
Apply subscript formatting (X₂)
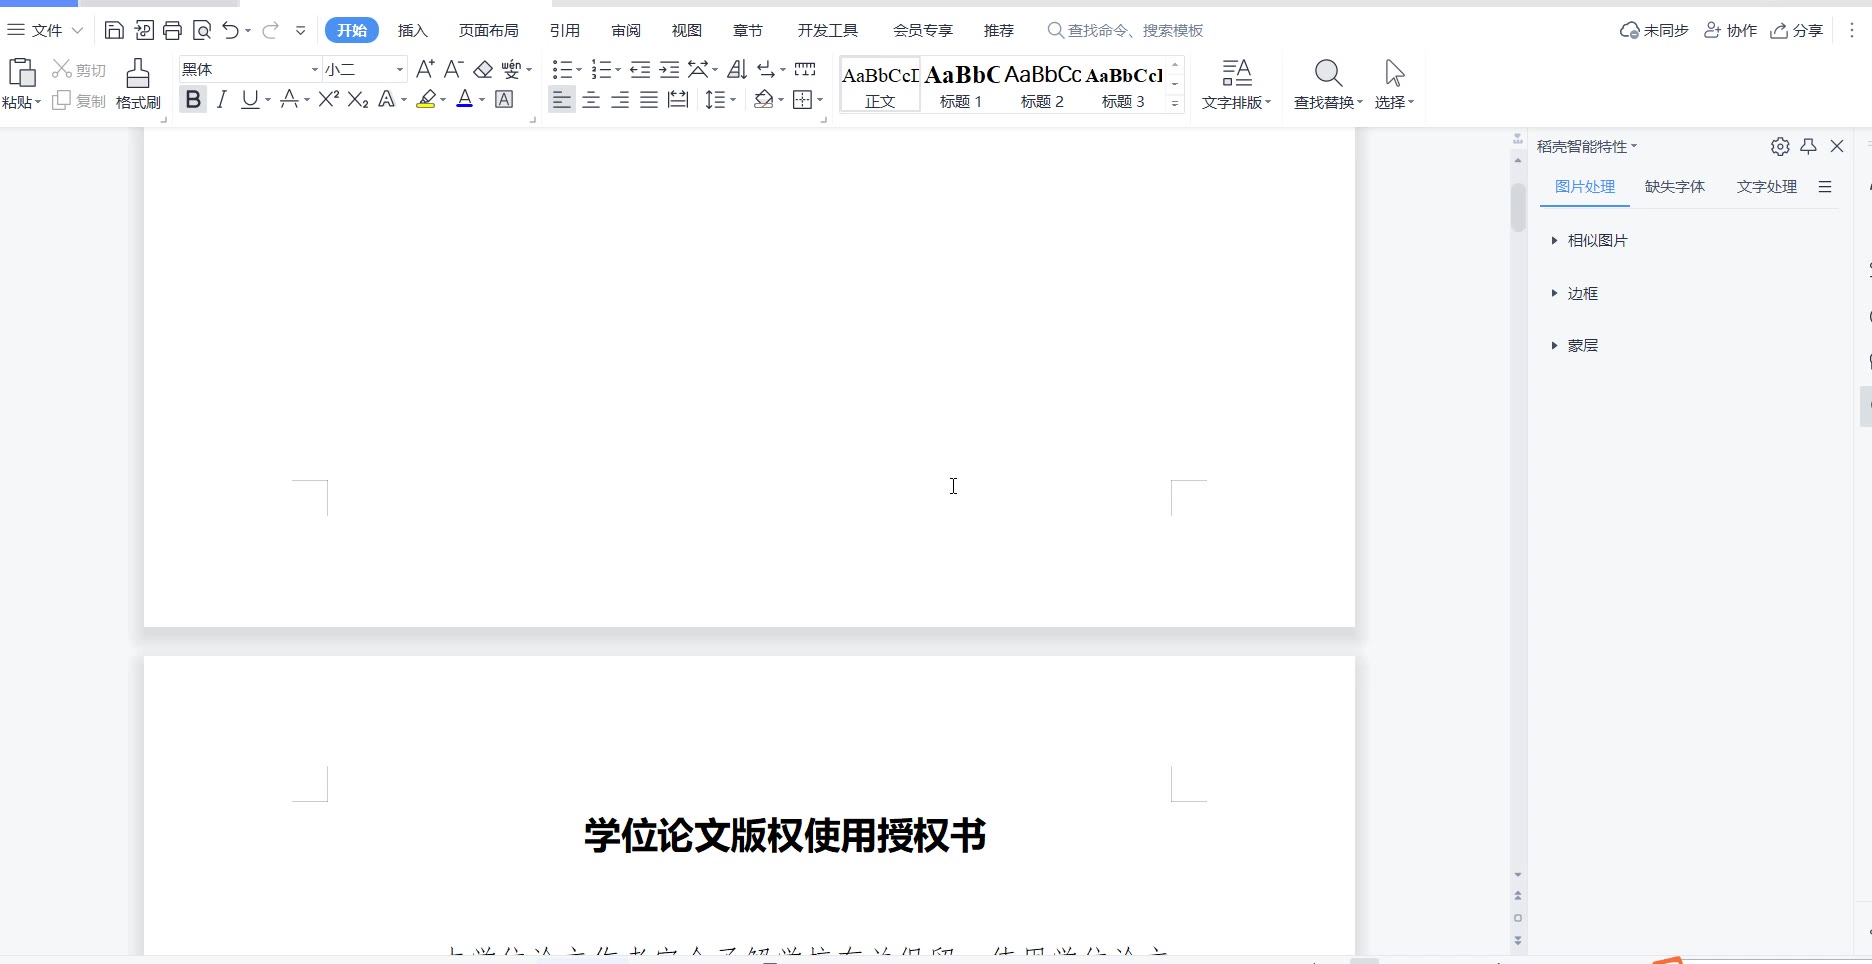(358, 99)
